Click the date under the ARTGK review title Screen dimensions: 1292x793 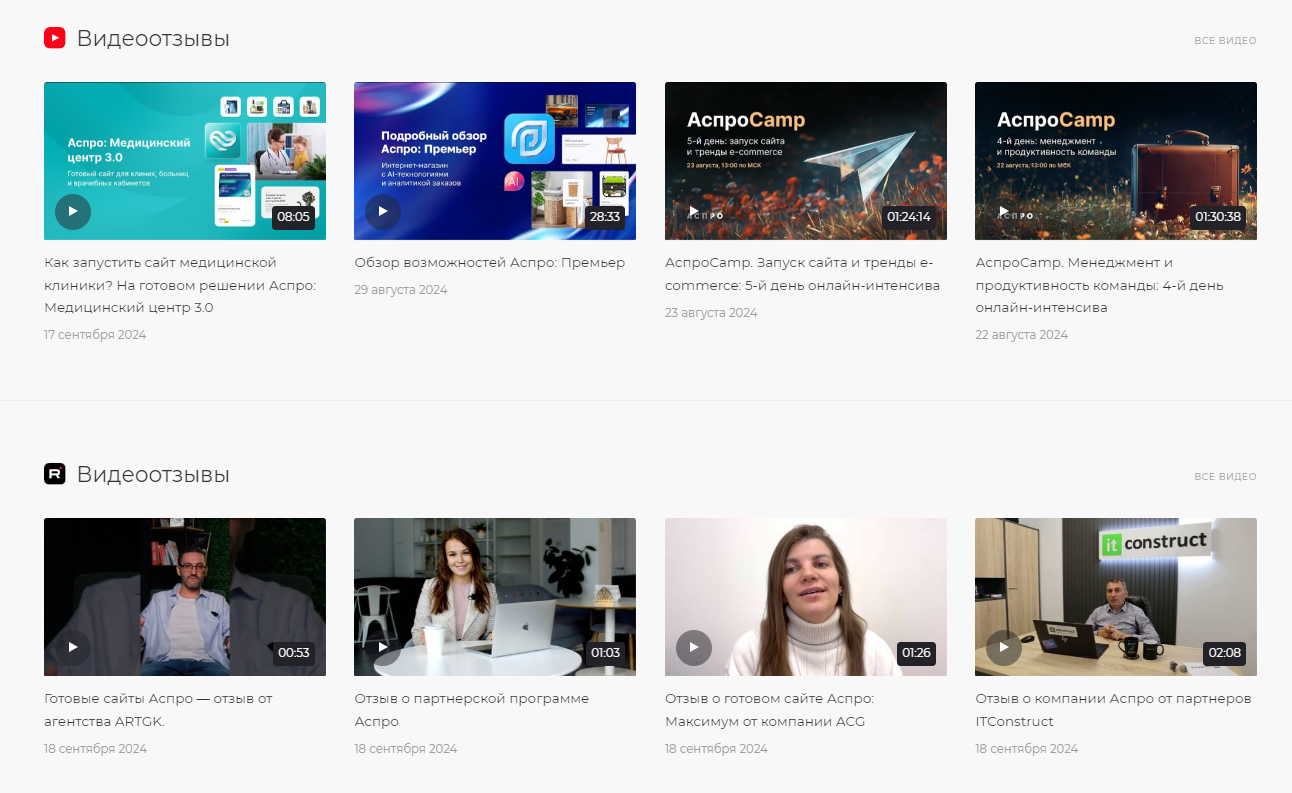[x=95, y=749]
